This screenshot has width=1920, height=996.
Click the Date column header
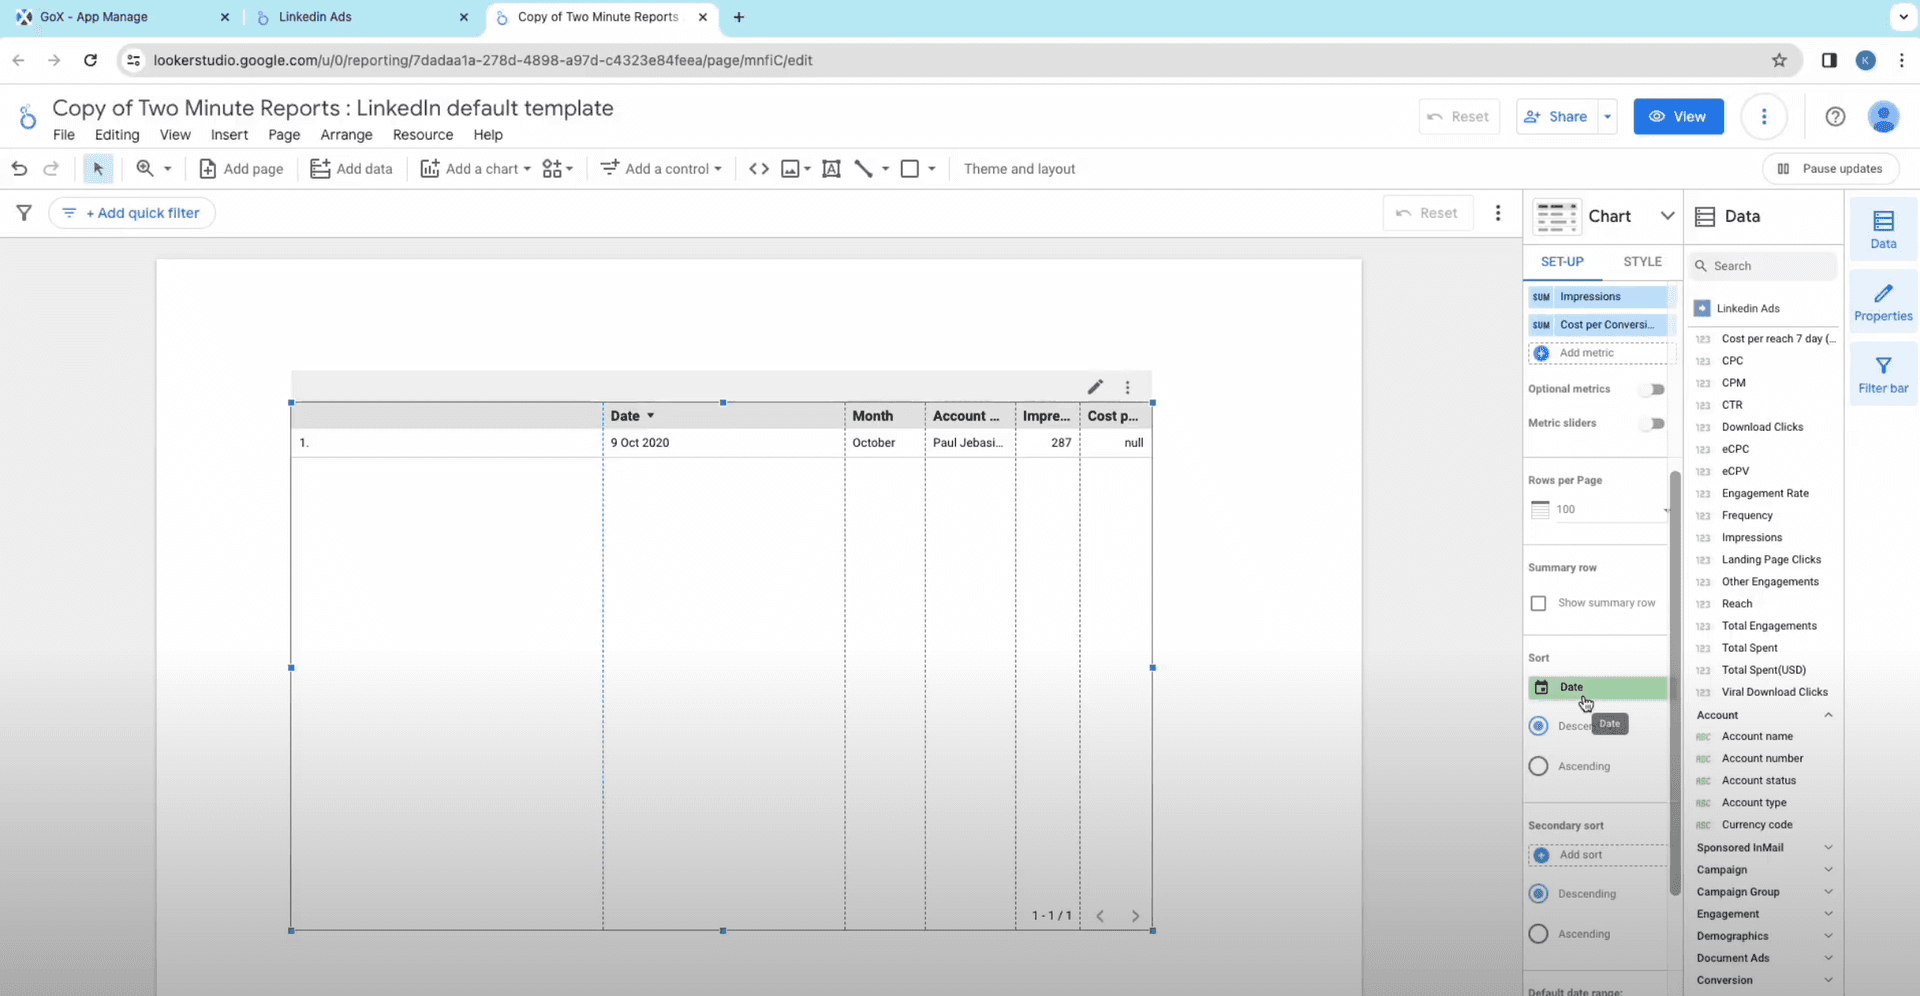click(625, 416)
